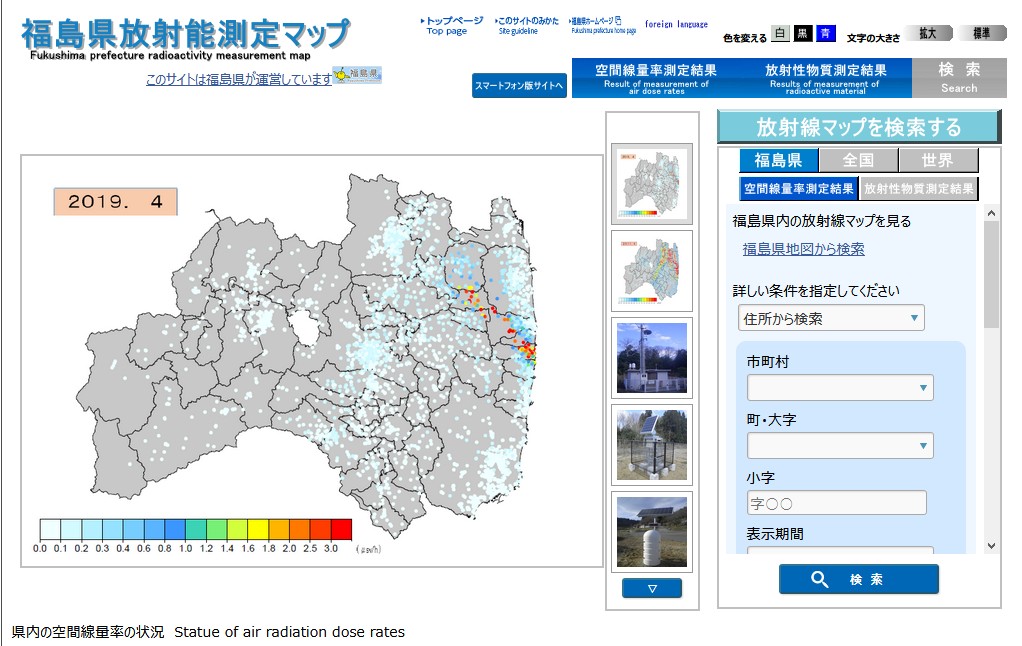Viewport: 1022px width, 646px height.
Task: Switch color scheme to blue (青)
Action: 826,33
